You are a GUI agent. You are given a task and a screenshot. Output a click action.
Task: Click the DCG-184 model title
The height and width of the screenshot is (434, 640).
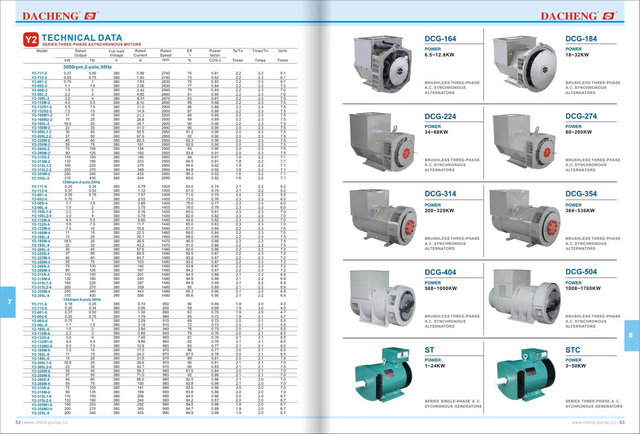click(581, 39)
